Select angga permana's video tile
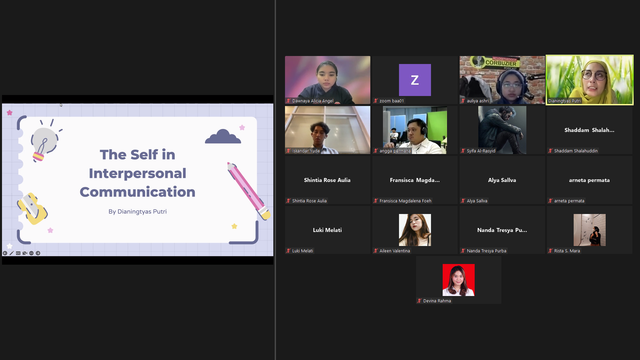This screenshot has width=640, height=360. tap(415, 130)
